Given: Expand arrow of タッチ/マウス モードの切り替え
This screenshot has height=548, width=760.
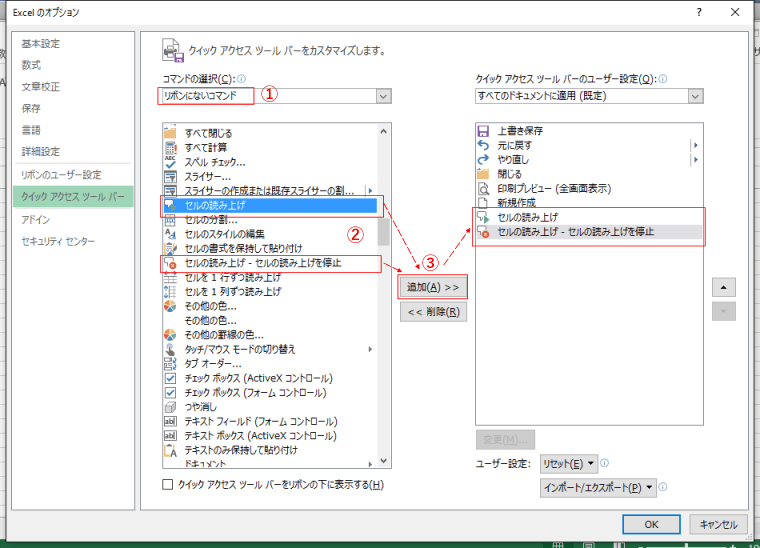Looking at the screenshot, I should pyautogui.click(x=370, y=349).
